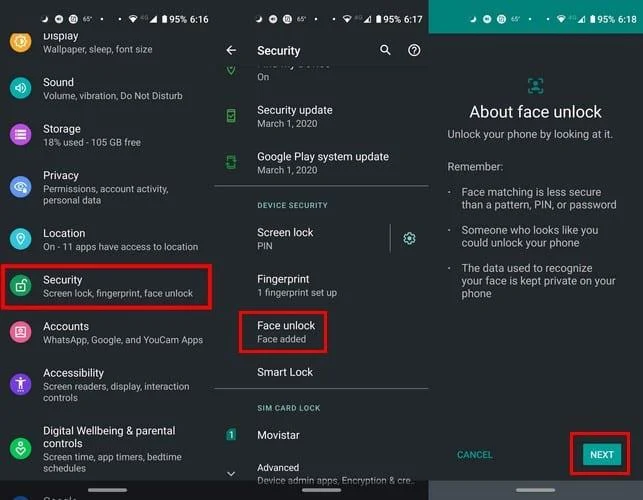
Task: Expand the Advanced section chevron
Action: click(231, 474)
